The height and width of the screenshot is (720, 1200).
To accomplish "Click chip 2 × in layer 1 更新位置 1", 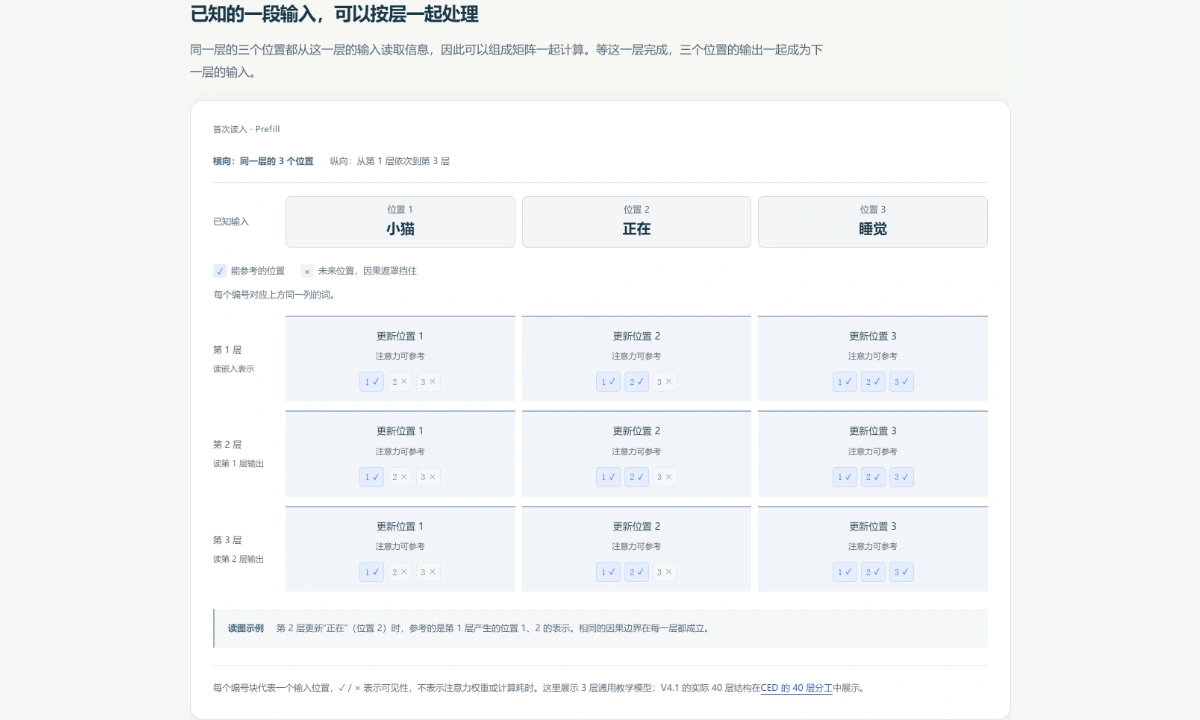I will [400, 382].
